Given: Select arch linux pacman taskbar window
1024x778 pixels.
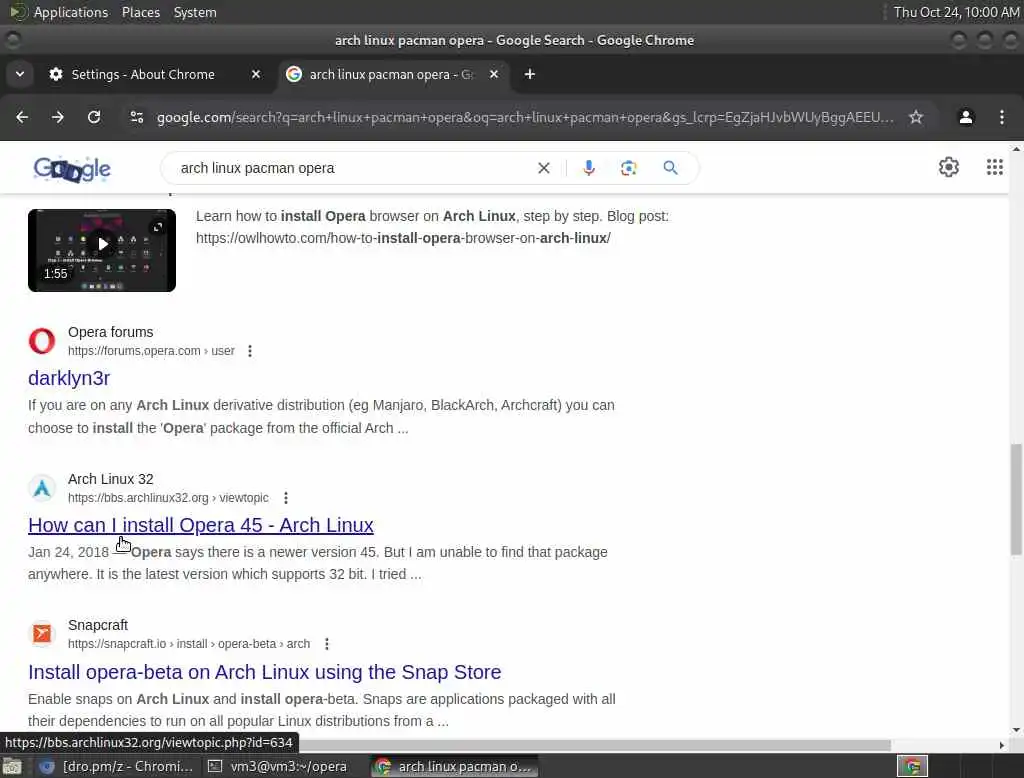Looking at the screenshot, I should (x=455, y=766).
